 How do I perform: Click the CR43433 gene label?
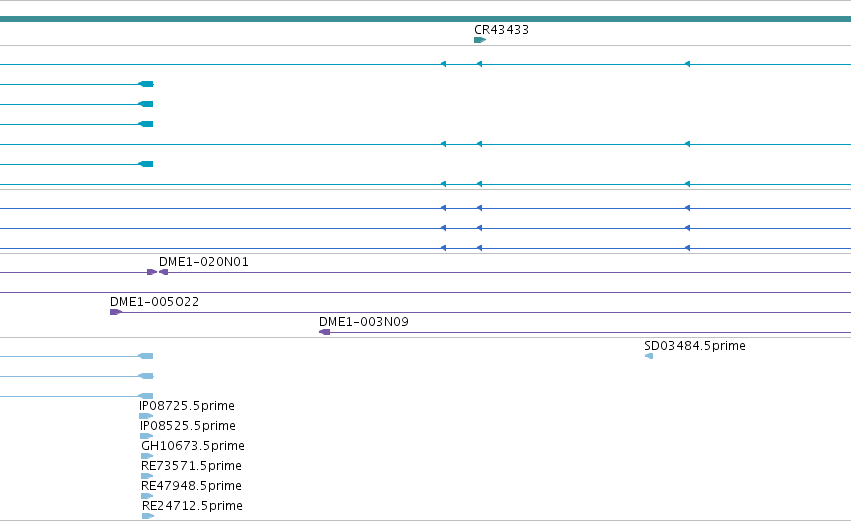tap(501, 30)
